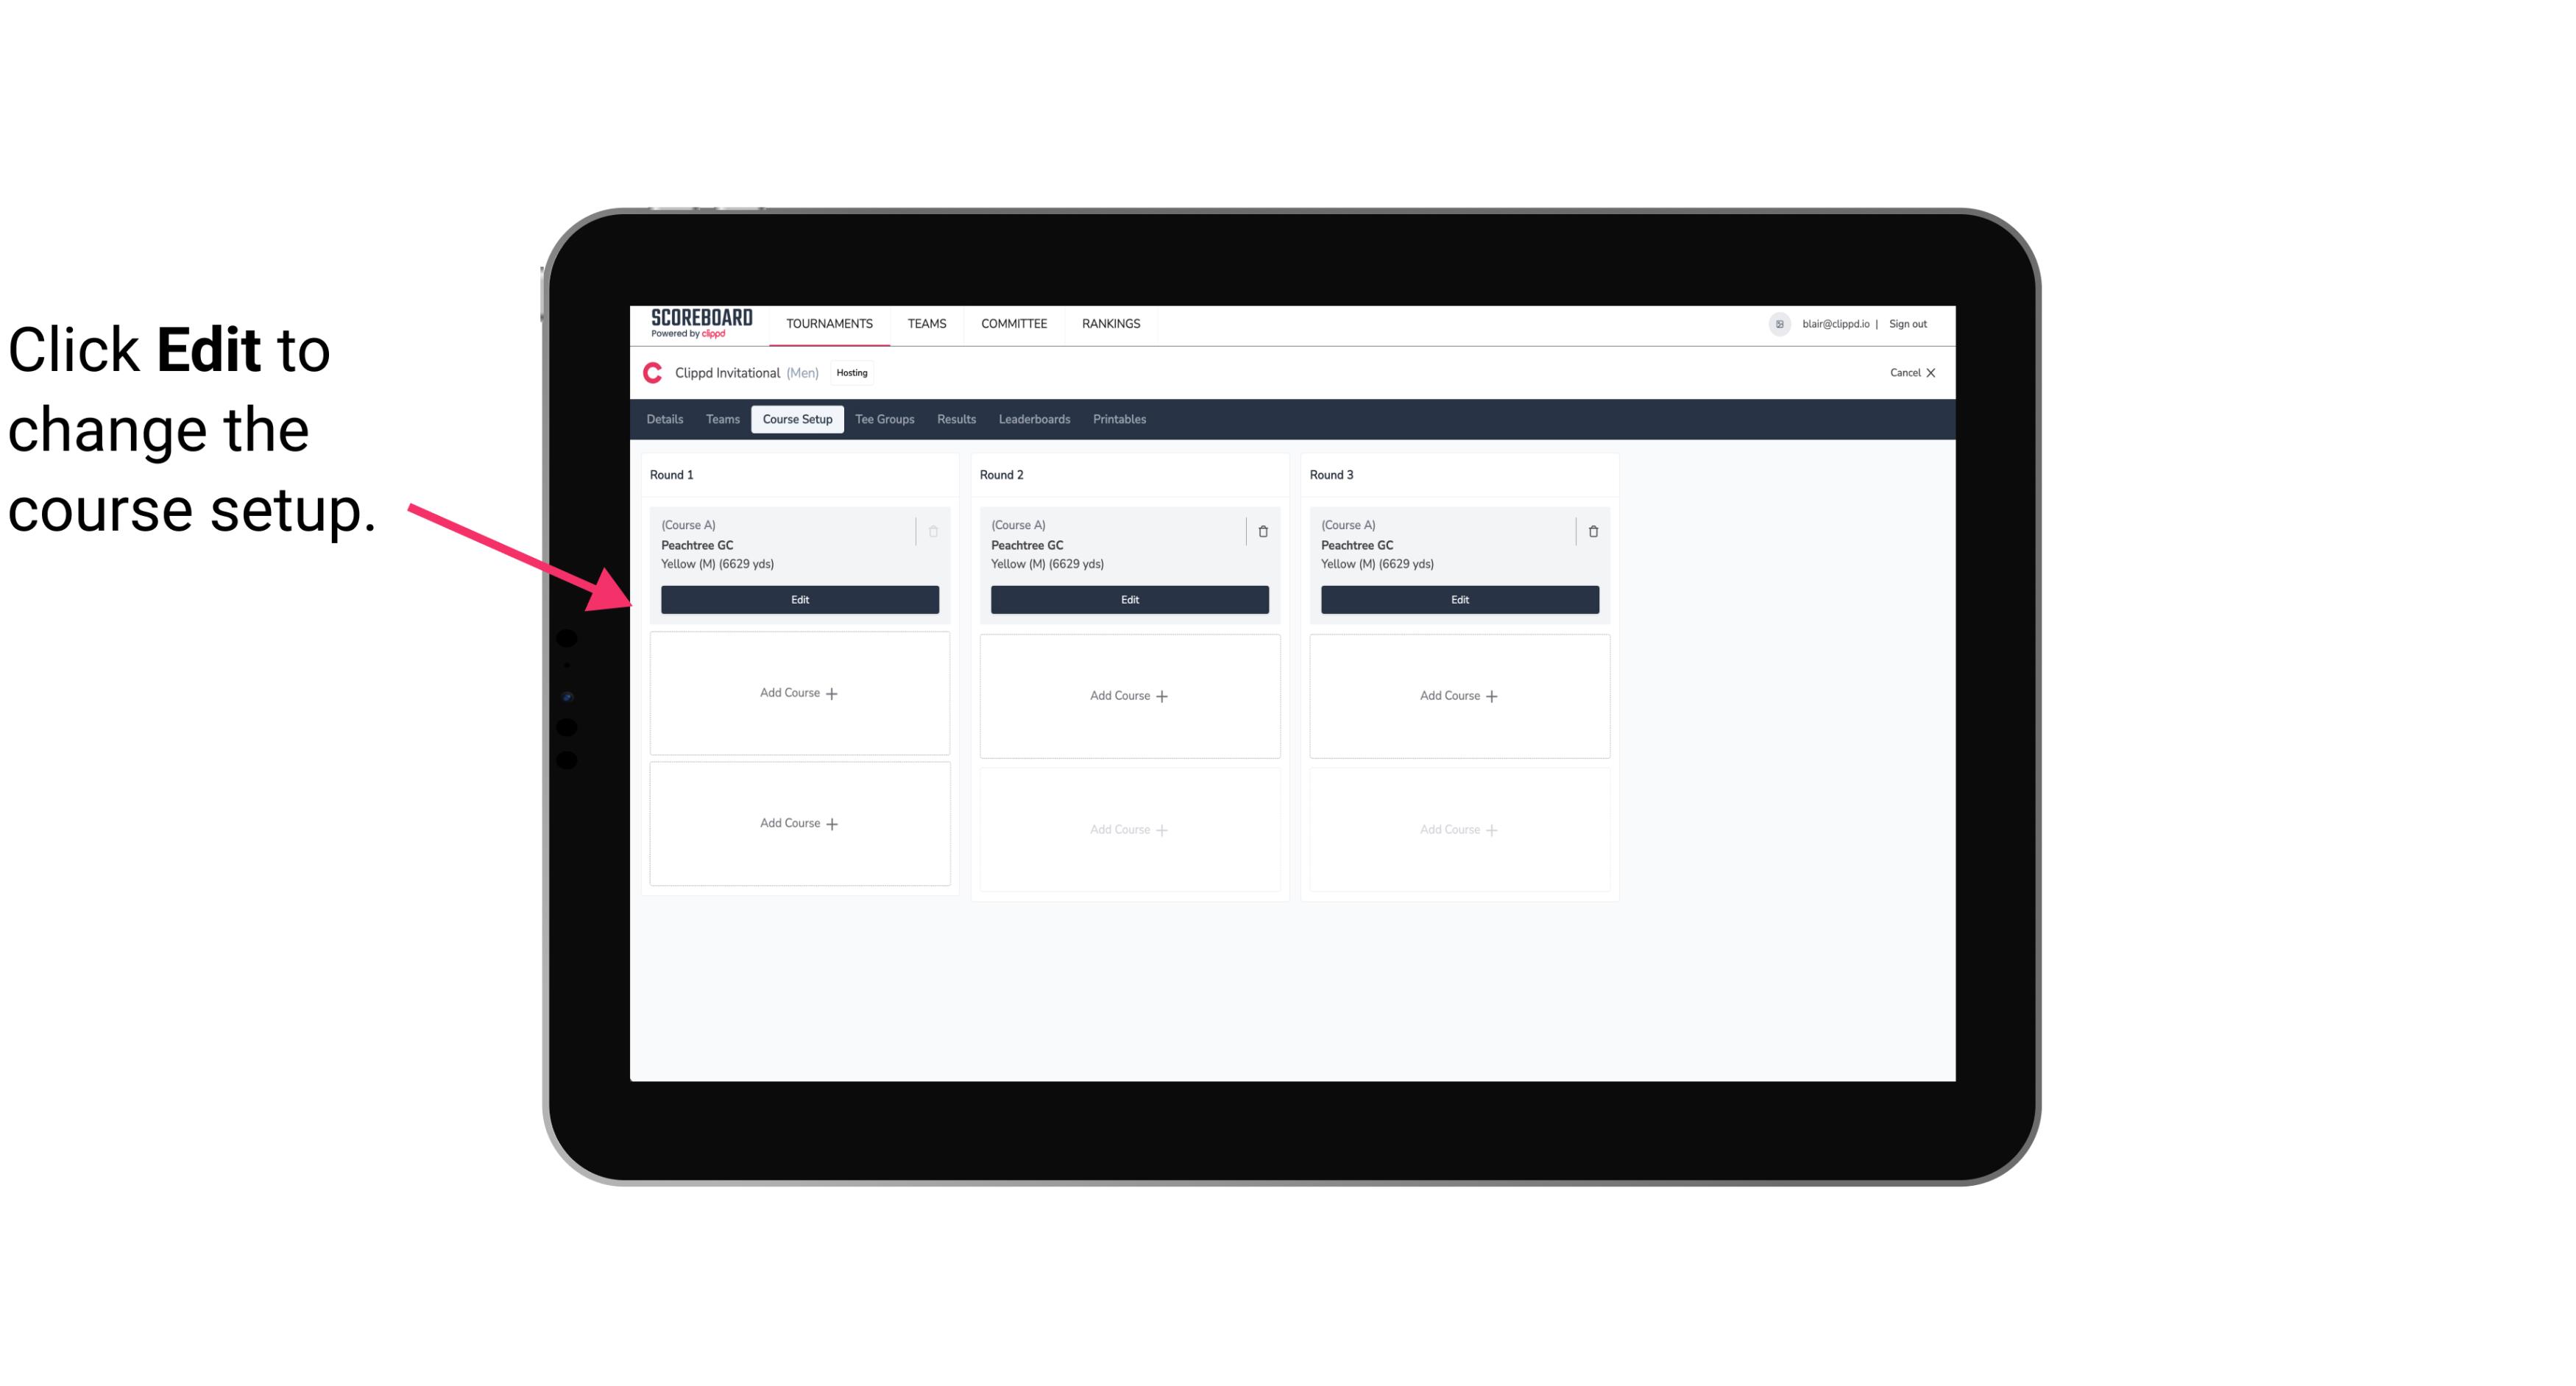Screen dimensions: 2576x1386
Task: Open the Results tab
Action: pyautogui.click(x=957, y=418)
